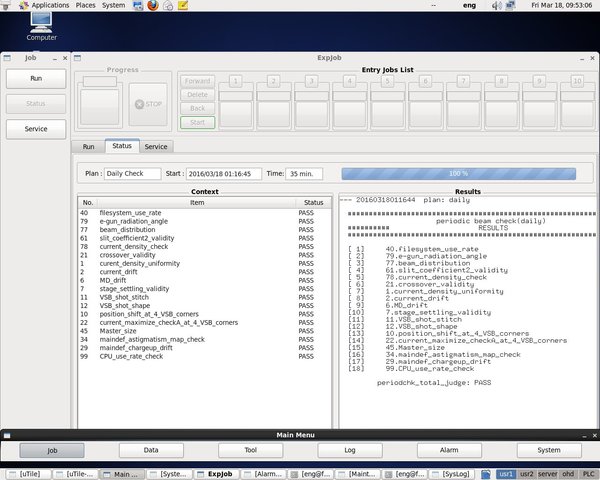Select the filesystem_use_rate row
The width and height of the screenshot is (600, 480).
pyautogui.click(x=205, y=213)
